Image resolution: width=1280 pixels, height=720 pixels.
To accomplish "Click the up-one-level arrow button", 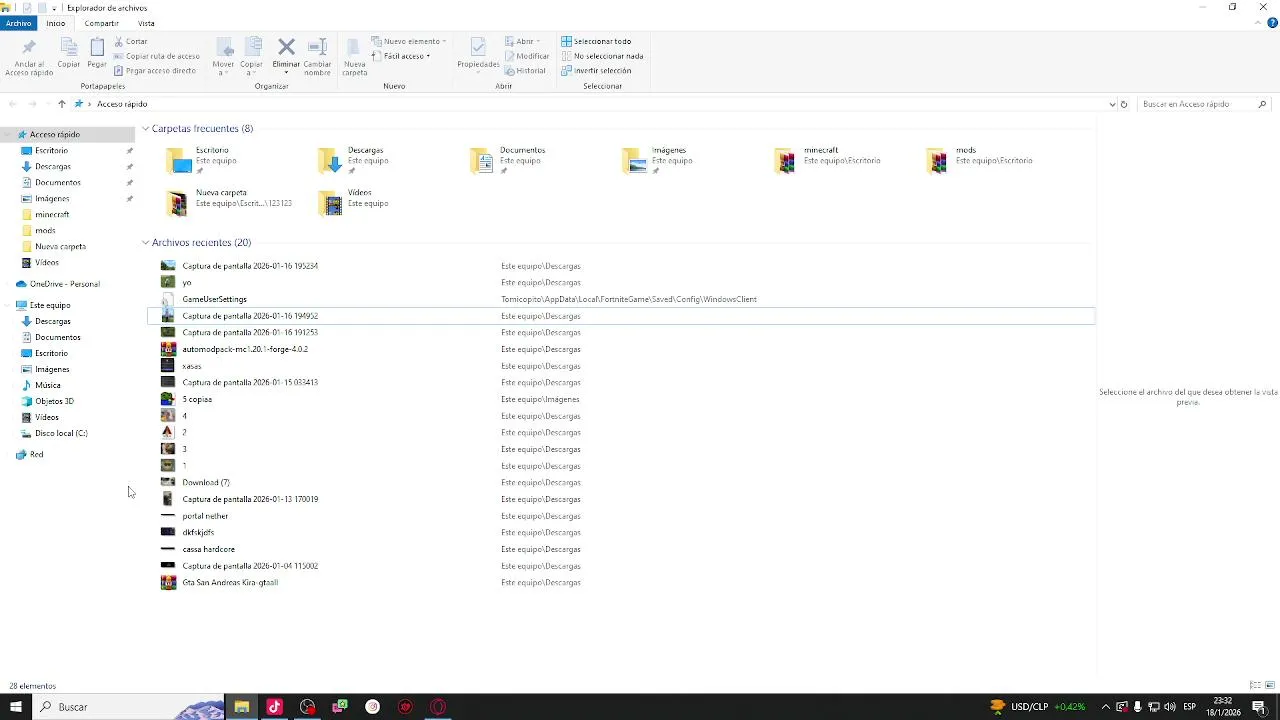I will click(61, 104).
